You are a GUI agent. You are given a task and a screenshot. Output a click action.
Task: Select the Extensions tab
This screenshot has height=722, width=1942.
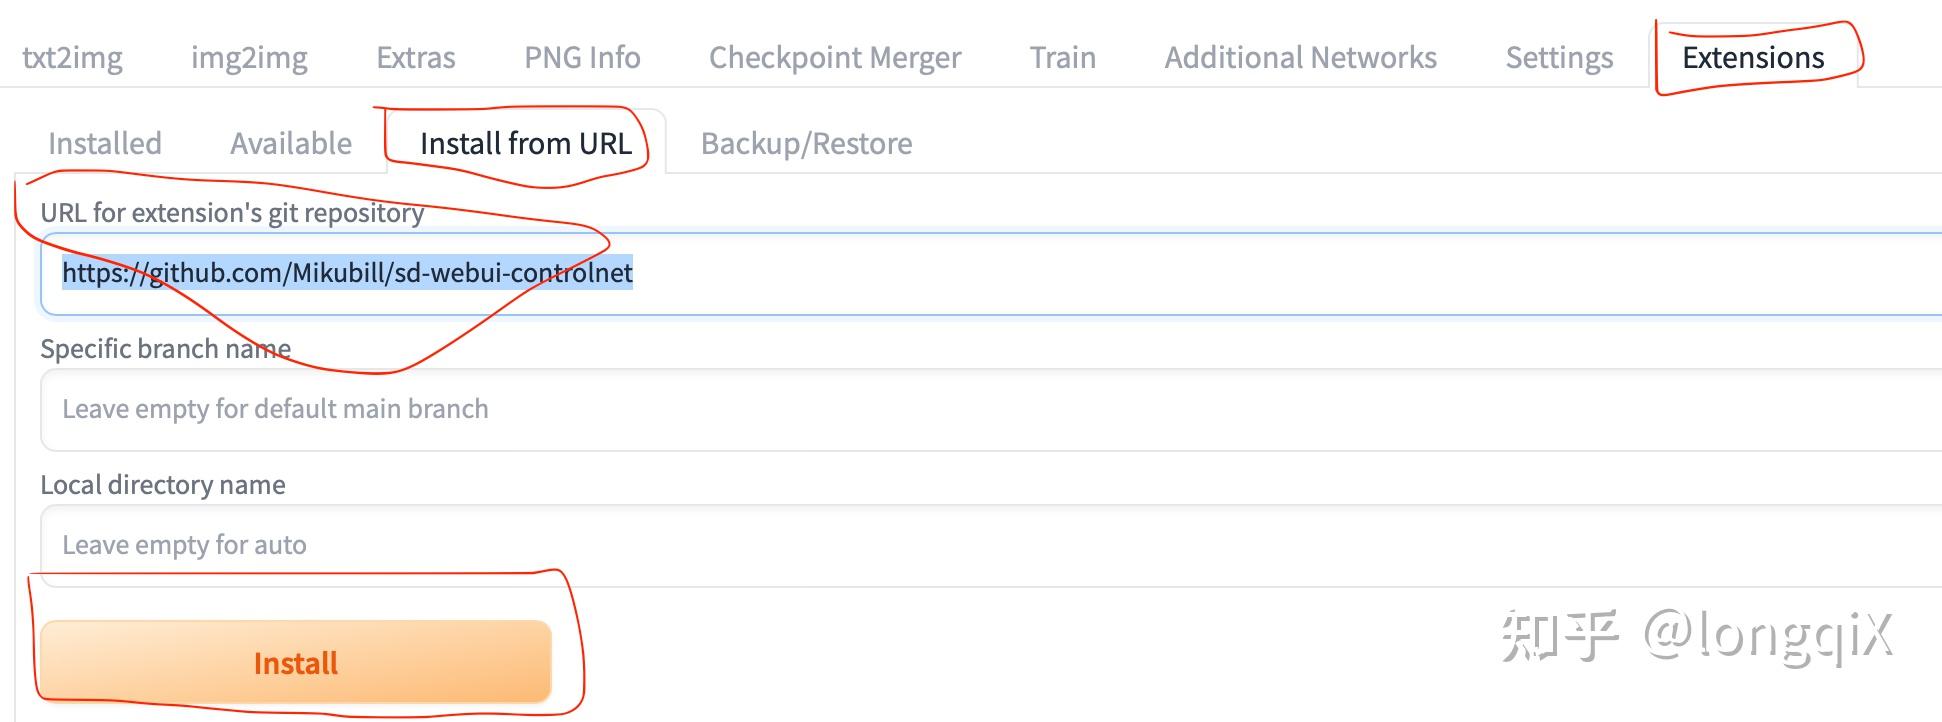click(1753, 58)
